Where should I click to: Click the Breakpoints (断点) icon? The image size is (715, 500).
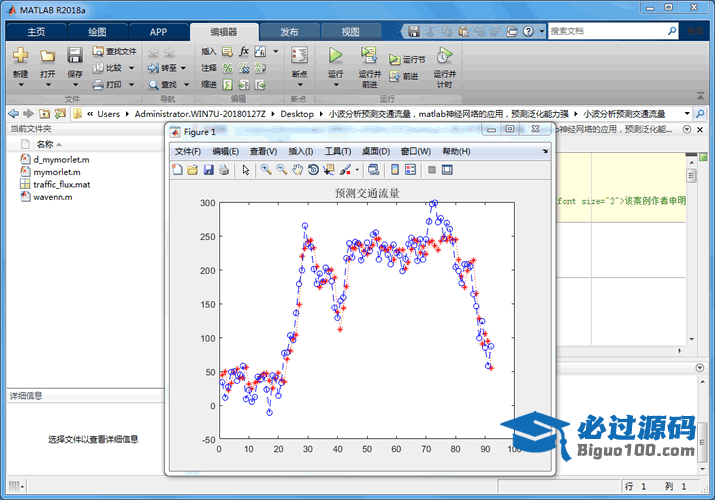click(300, 56)
